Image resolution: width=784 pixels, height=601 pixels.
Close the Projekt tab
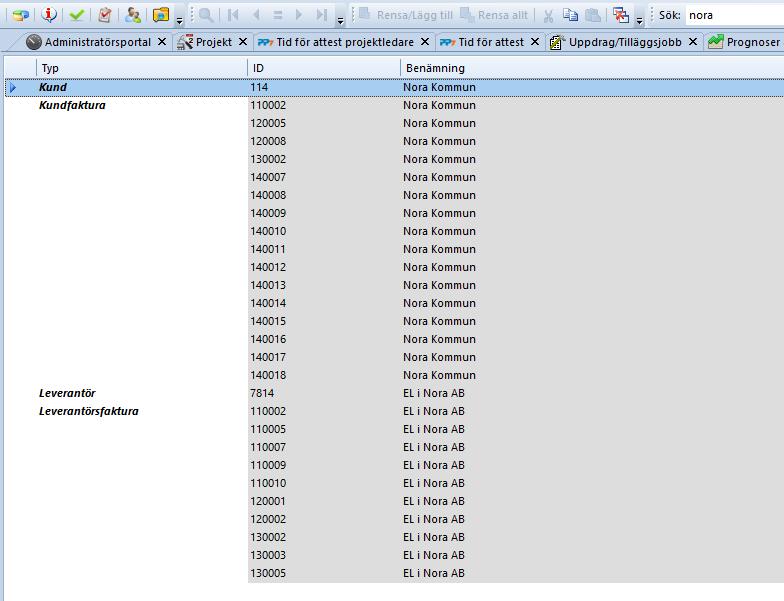[243, 42]
